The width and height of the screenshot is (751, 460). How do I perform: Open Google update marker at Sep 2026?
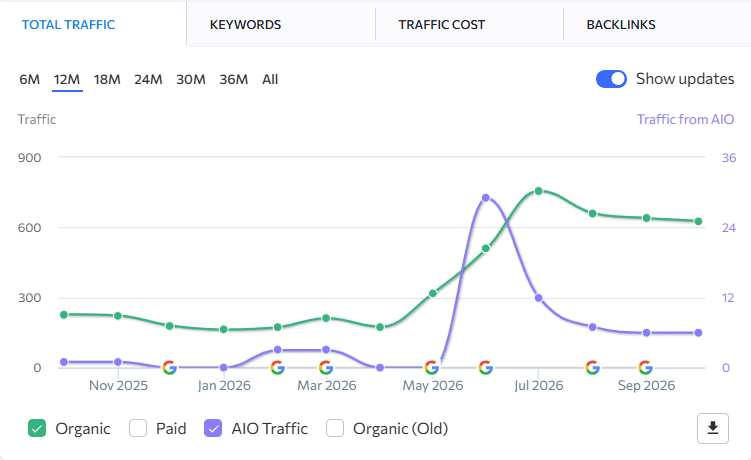coord(646,368)
